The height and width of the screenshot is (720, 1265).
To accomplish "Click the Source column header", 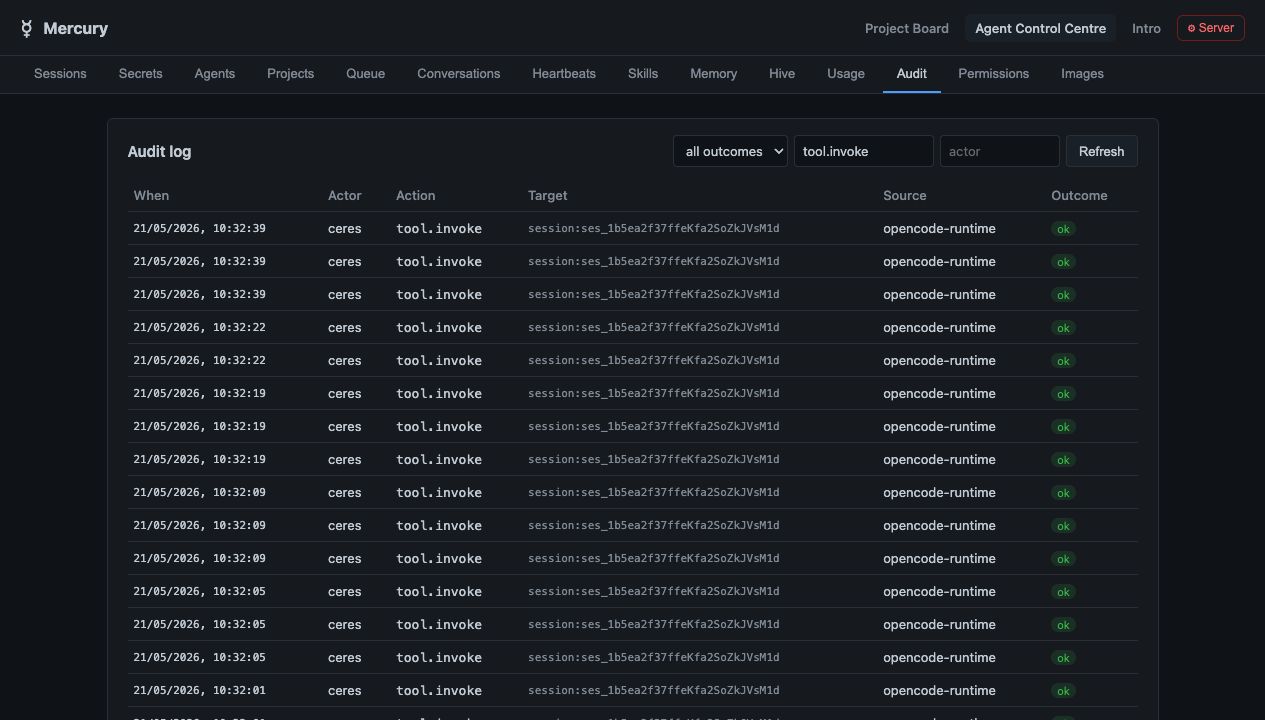I will (905, 196).
